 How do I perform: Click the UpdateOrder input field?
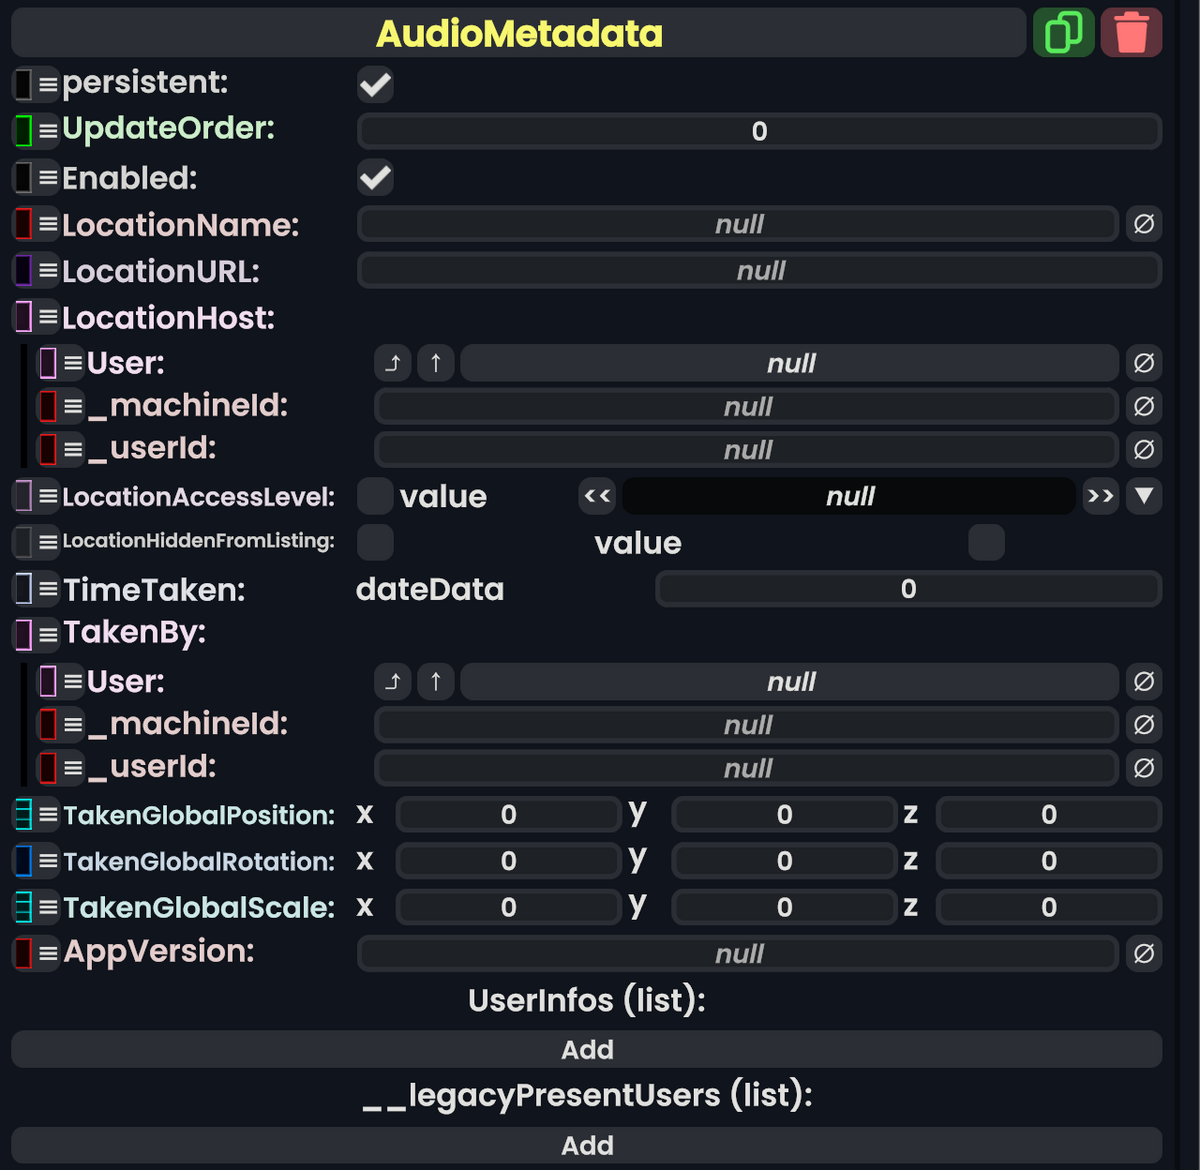(x=758, y=131)
